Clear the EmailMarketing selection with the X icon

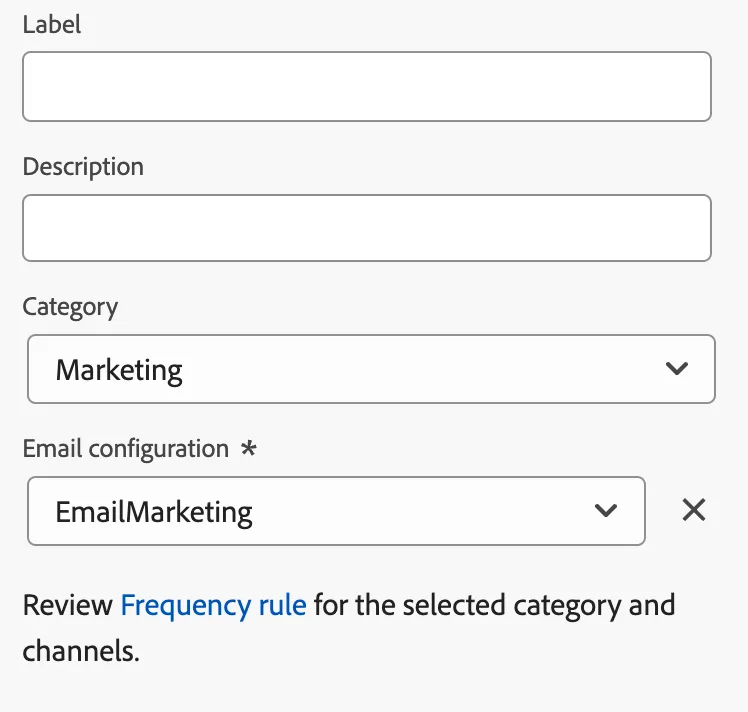click(694, 510)
